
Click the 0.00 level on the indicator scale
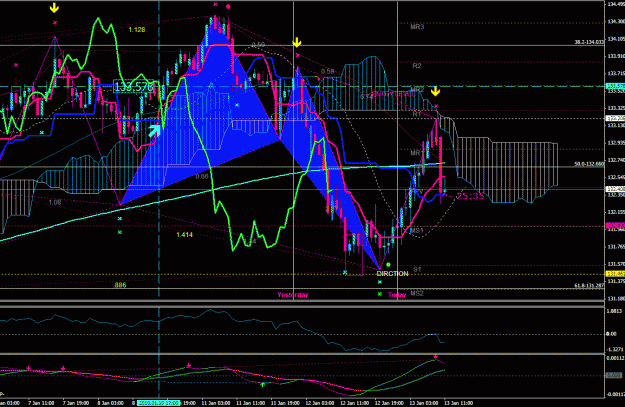[x=611, y=334]
